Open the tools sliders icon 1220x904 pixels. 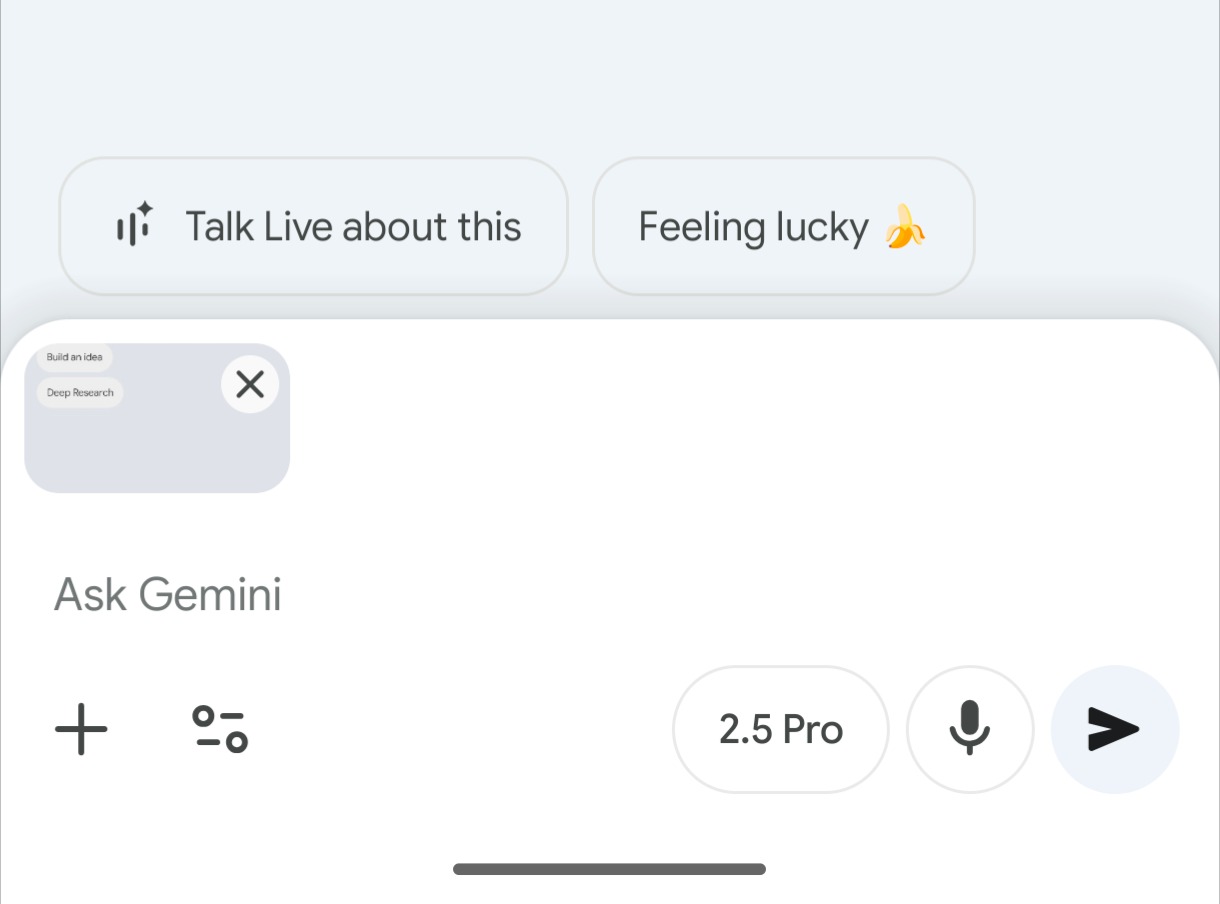pyautogui.click(x=220, y=729)
